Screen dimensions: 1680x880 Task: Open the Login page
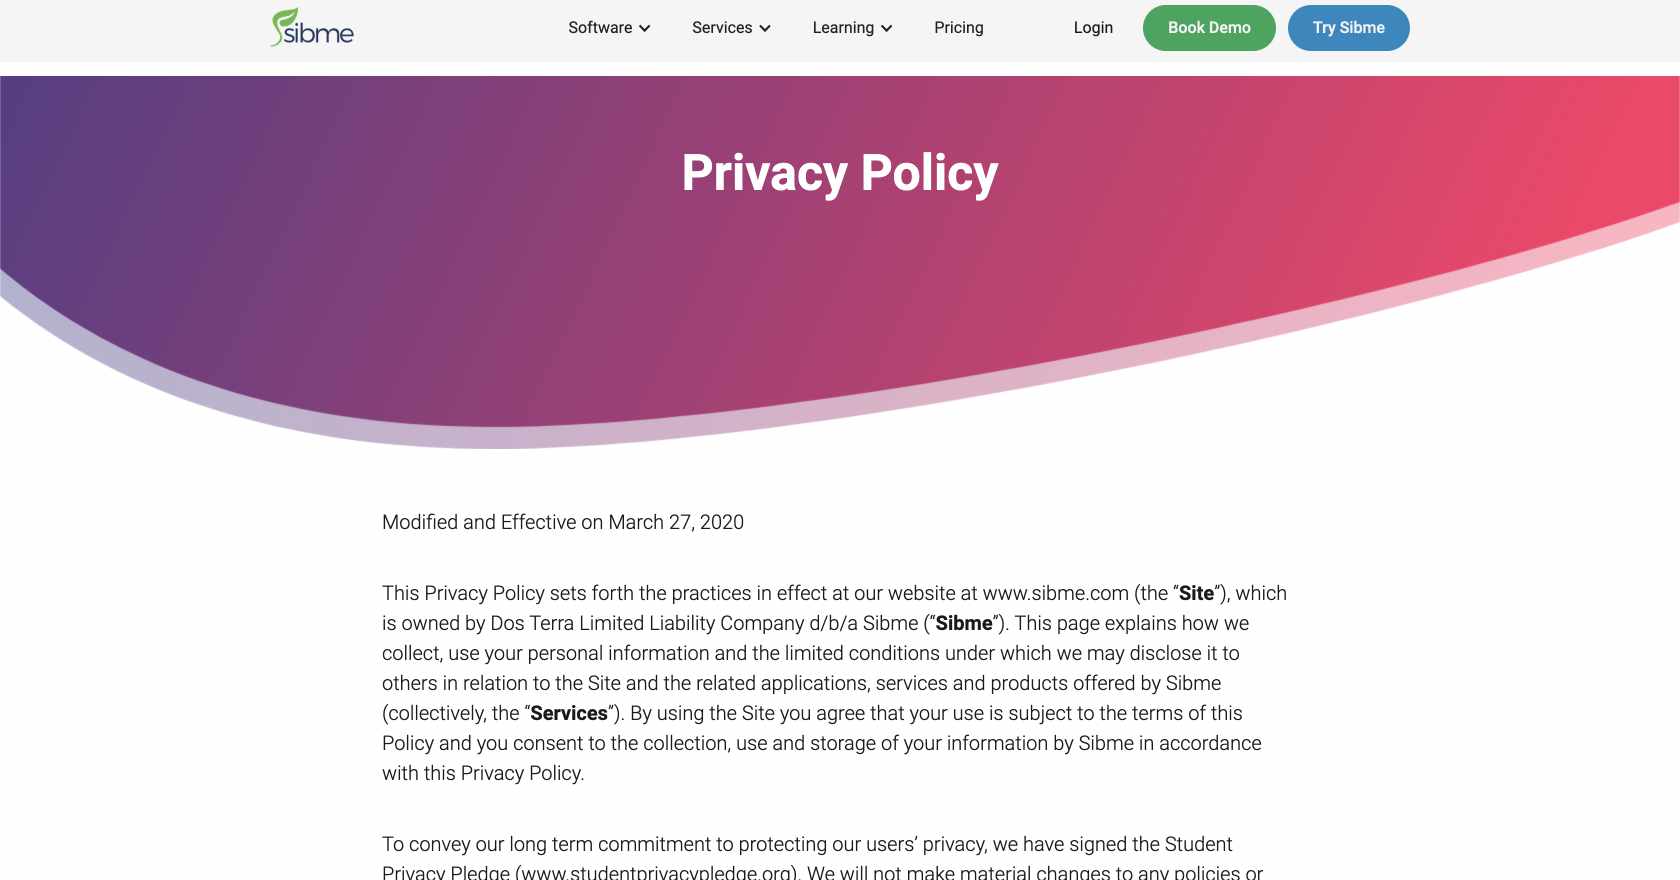(1093, 28)
